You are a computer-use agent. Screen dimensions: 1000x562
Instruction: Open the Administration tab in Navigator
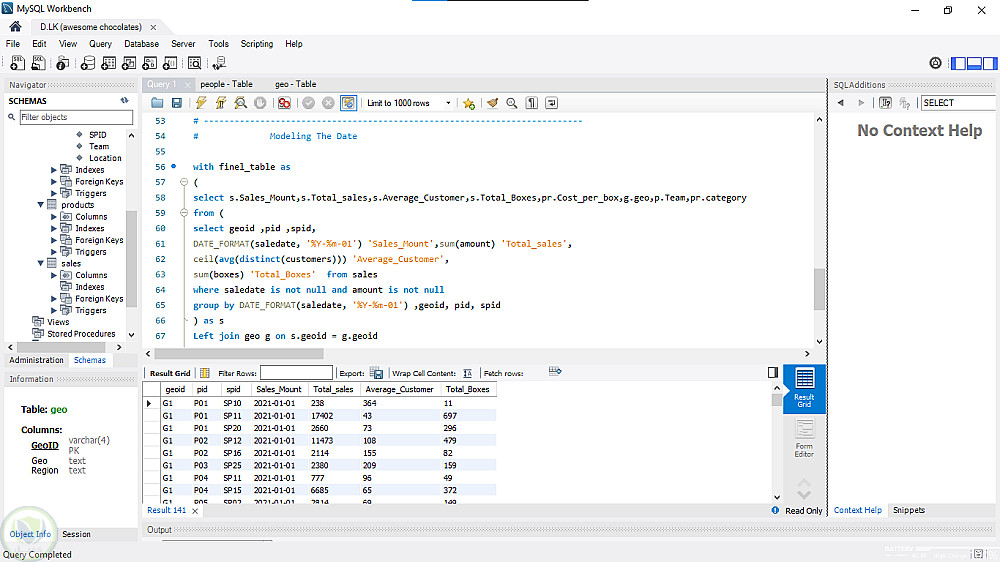tap(36, 360)
